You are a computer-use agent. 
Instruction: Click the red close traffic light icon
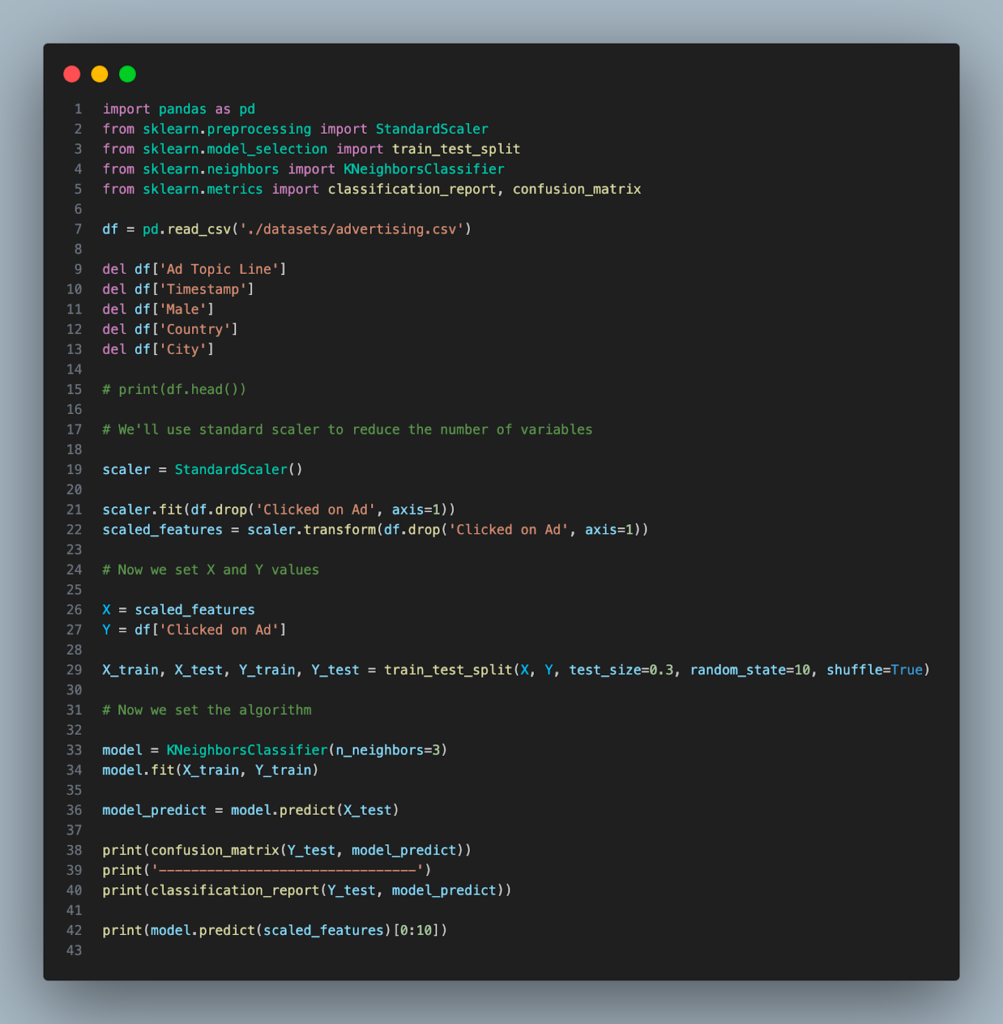pyautogui.click(x=71, y=73)
